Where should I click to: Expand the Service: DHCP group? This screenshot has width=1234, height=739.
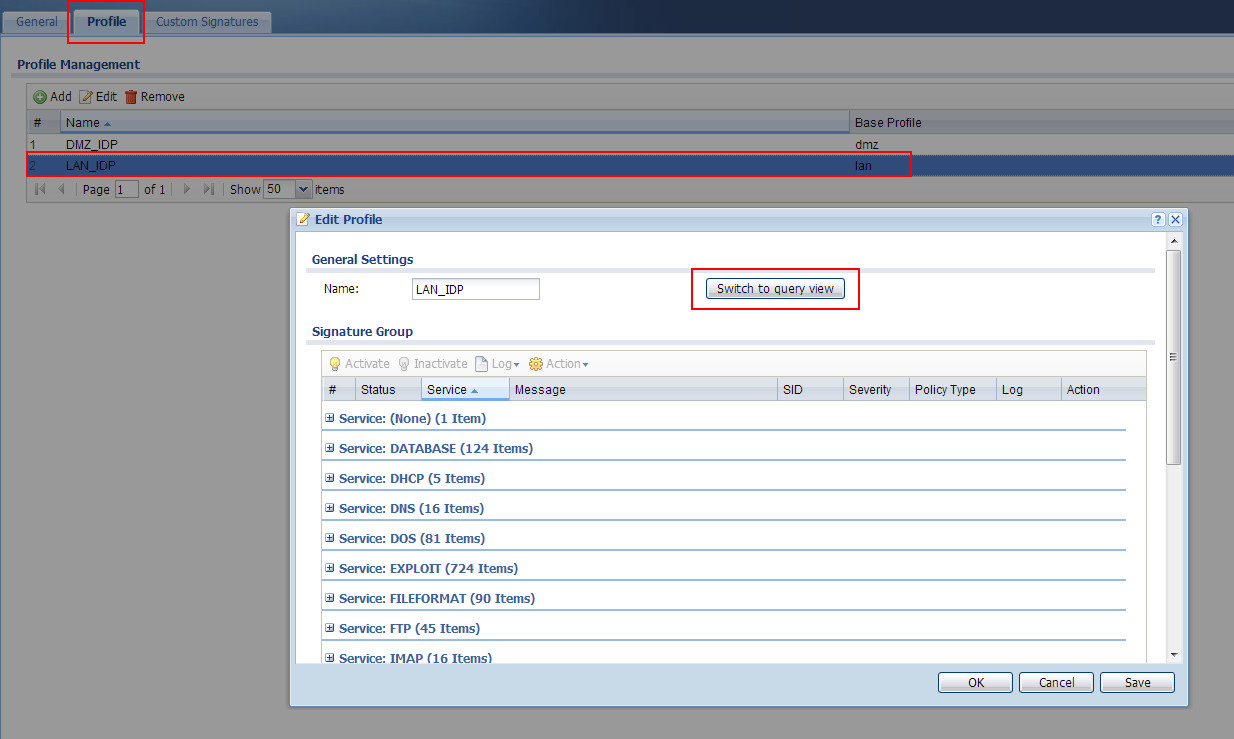tap(330, 478)
